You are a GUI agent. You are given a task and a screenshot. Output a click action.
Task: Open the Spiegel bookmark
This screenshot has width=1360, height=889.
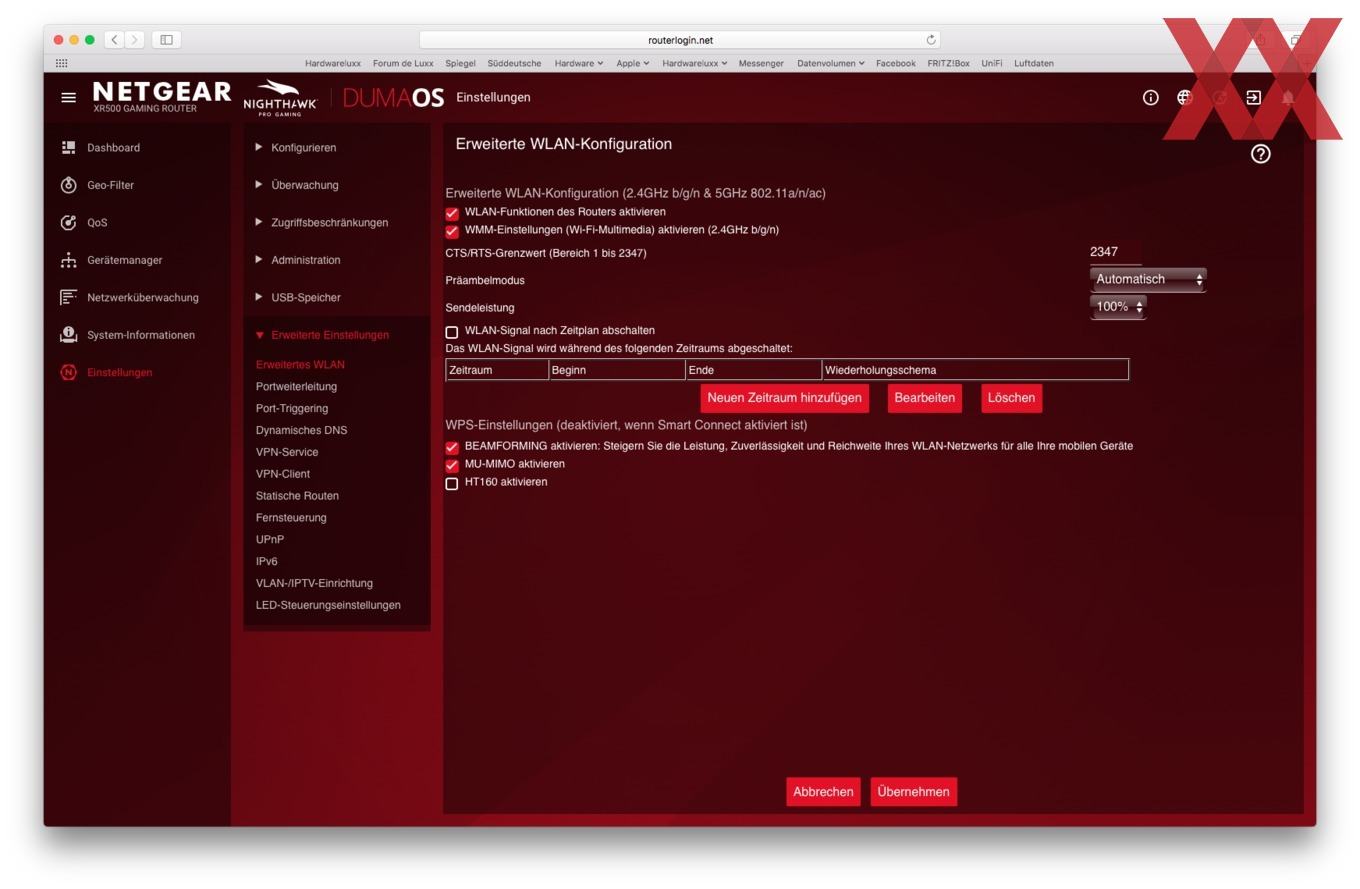(460, 63)
